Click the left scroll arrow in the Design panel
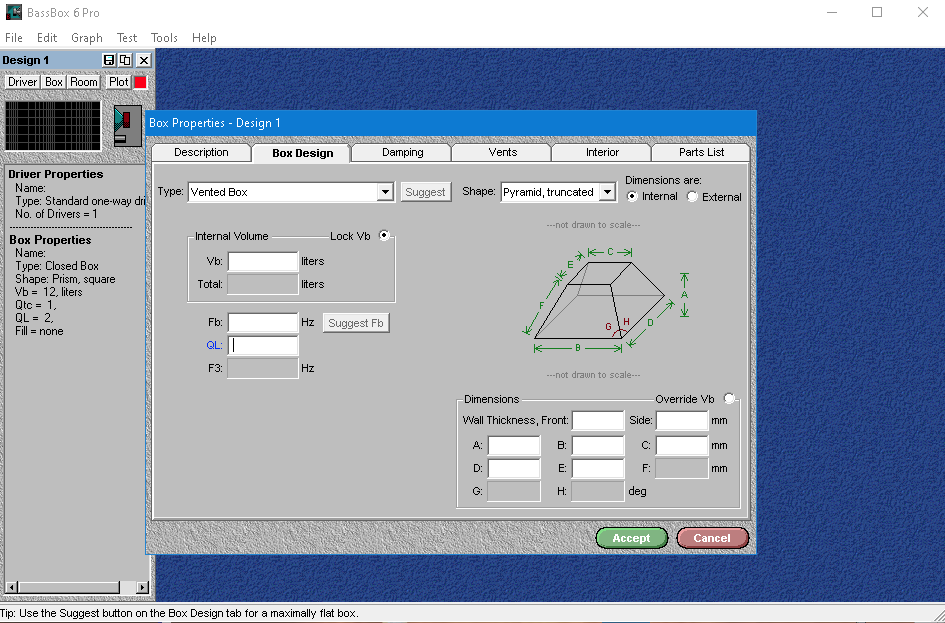The image size is (945, 623). point(8,587)
